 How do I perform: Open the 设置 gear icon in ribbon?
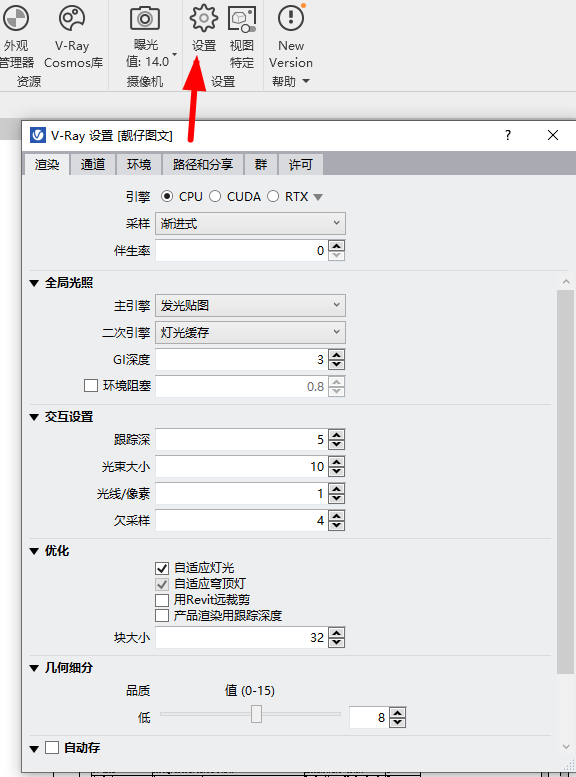click(204, 18)
